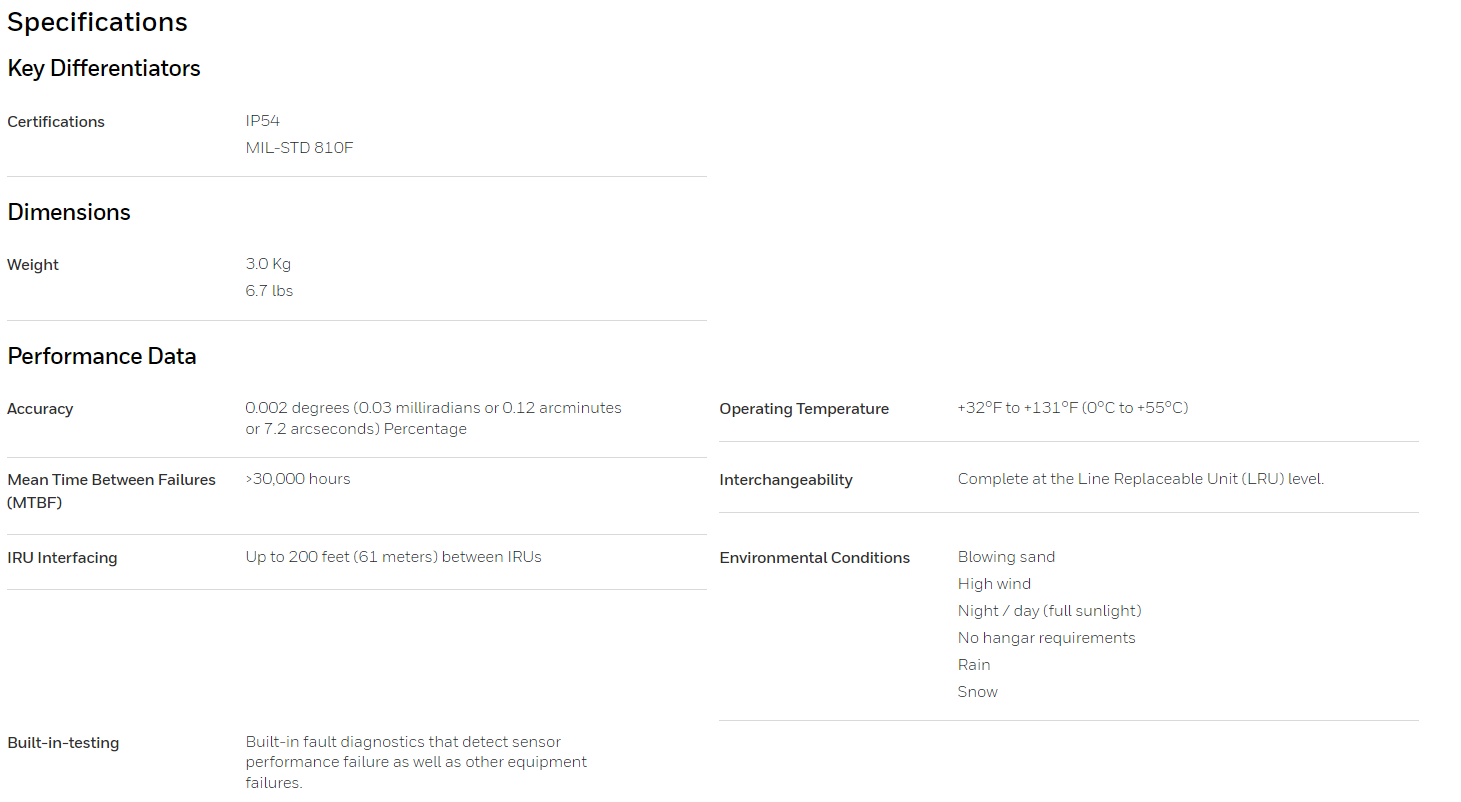Image resolution: width=1461 pixels, height=802 pixels.
Task: Select the Accuracy label
Action: pos(40,409)
